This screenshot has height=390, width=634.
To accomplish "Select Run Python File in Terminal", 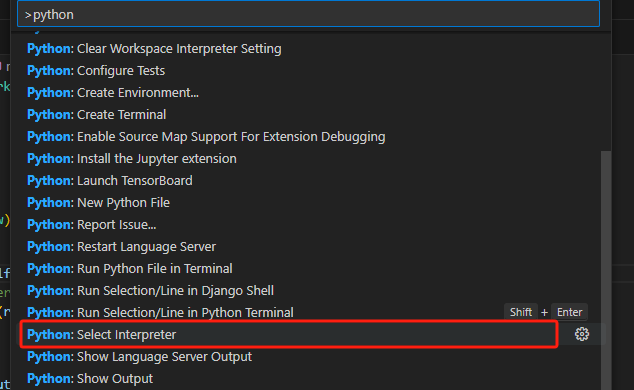I will 311,268.
